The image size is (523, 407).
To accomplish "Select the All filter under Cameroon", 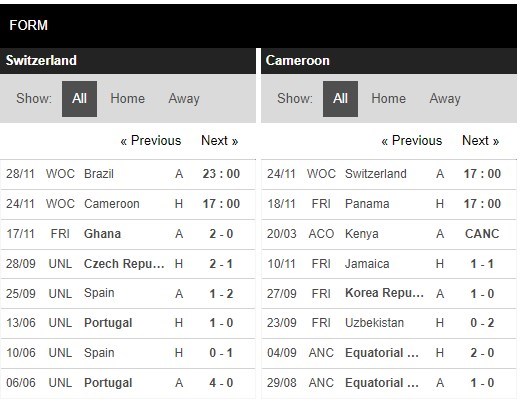I will tap(340, 99).
